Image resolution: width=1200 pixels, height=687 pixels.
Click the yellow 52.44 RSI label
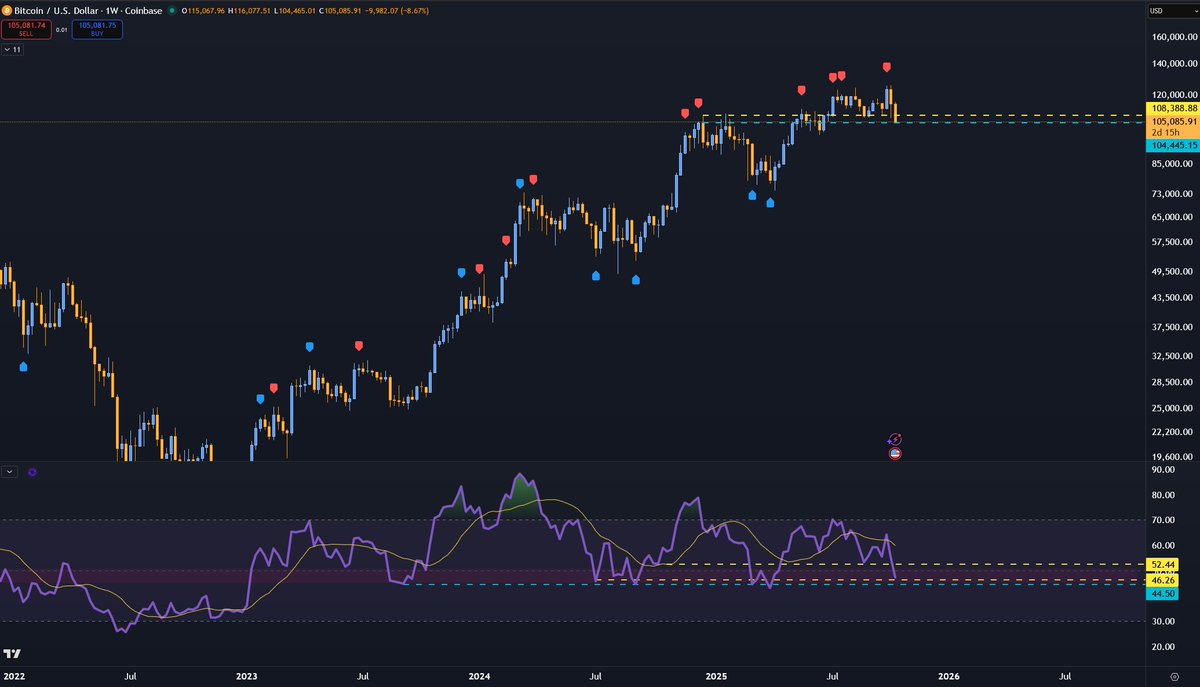click(x=1161, y=565)
